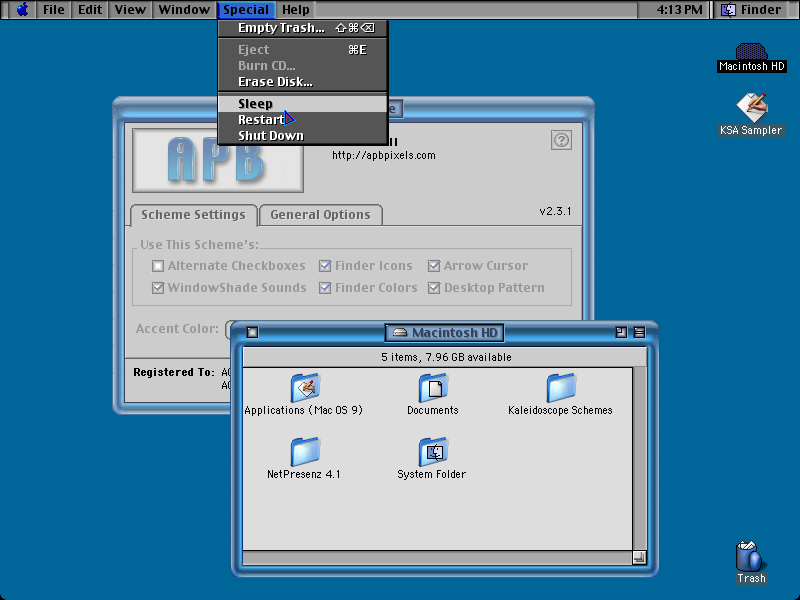
Task: Select the KSA Sampler desktop icon
Action: (751, 114)
